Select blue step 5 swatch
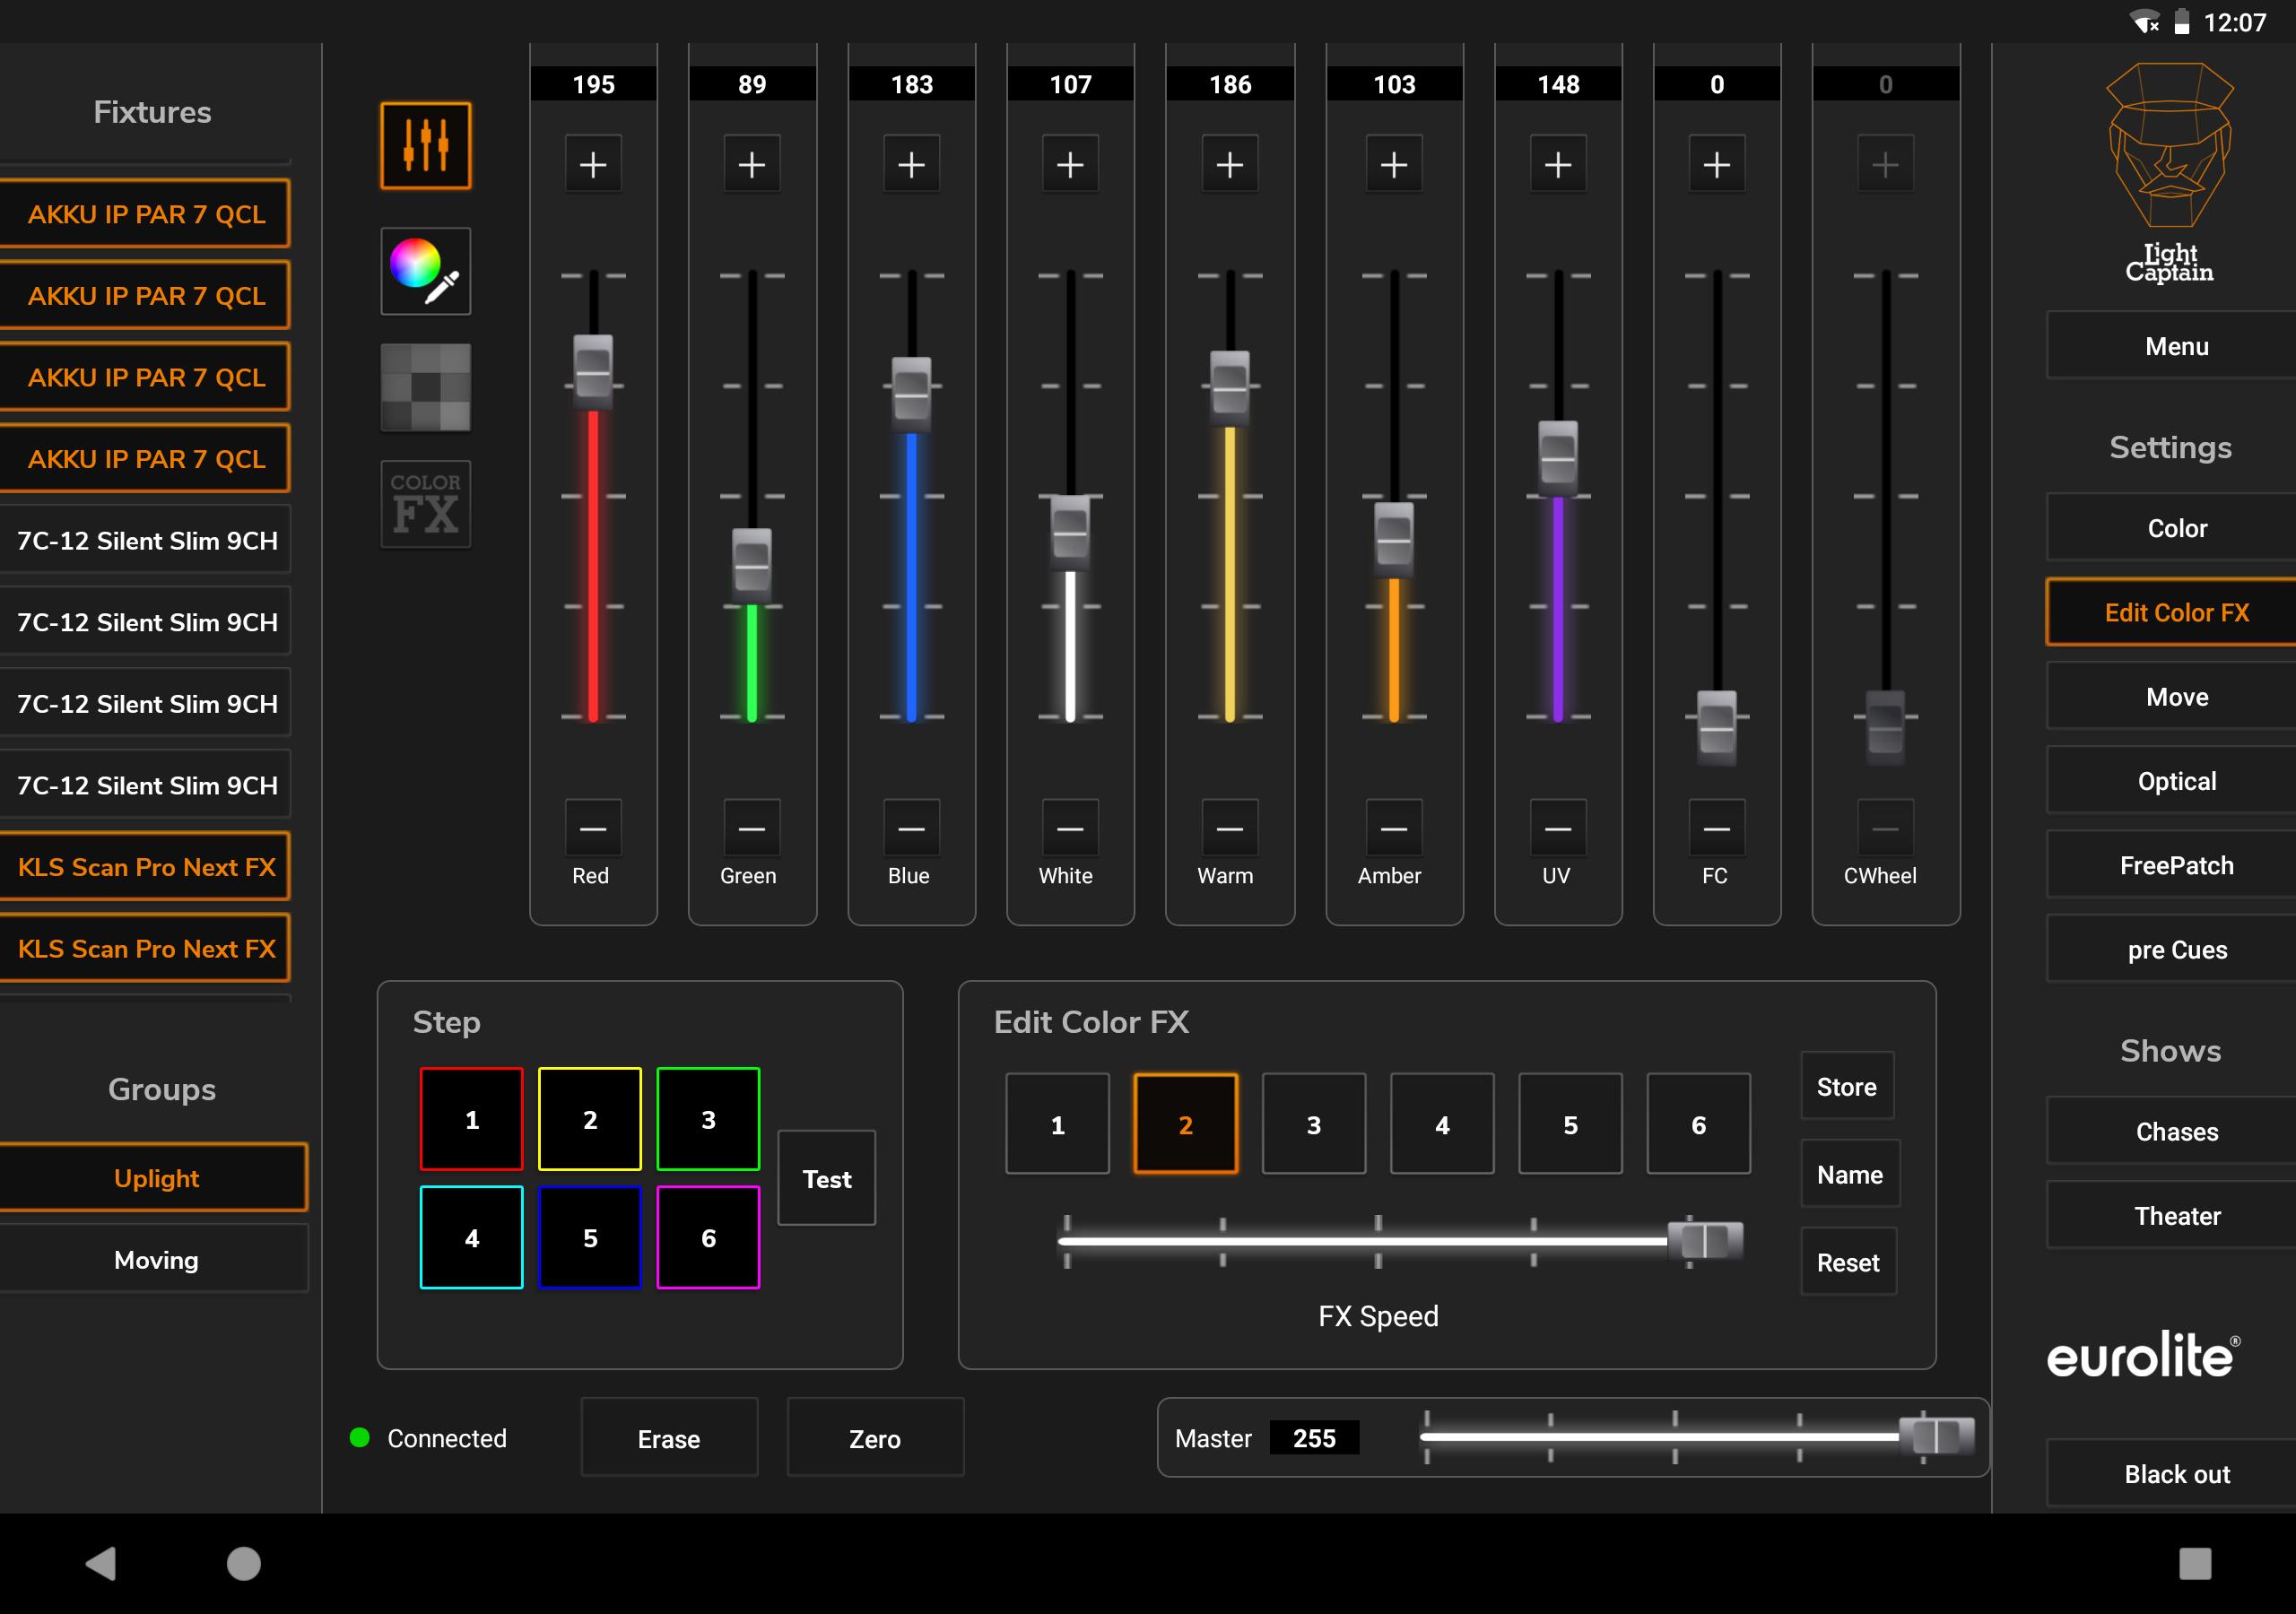 590,1238
